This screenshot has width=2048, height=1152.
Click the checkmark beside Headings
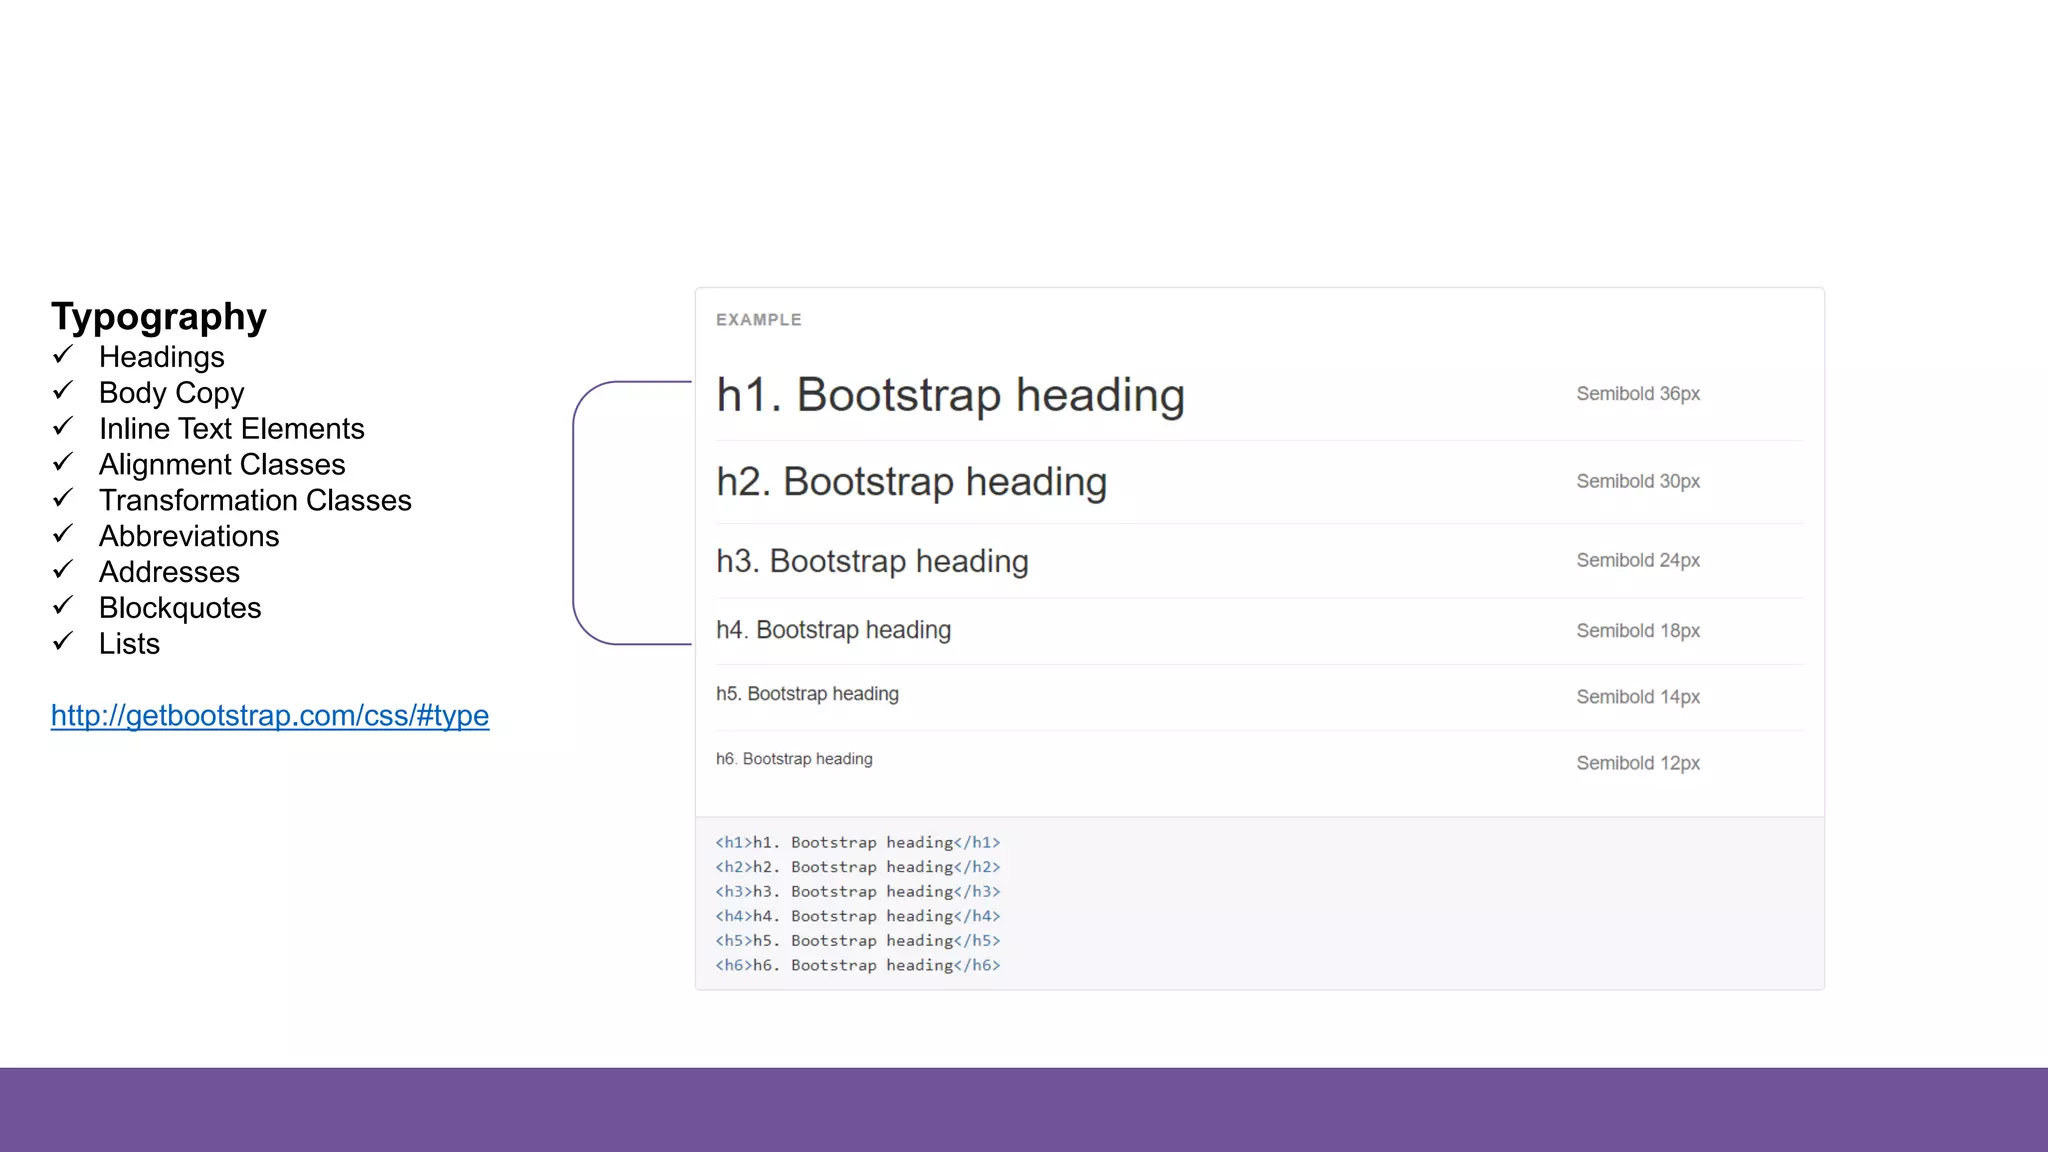[63, 355]
